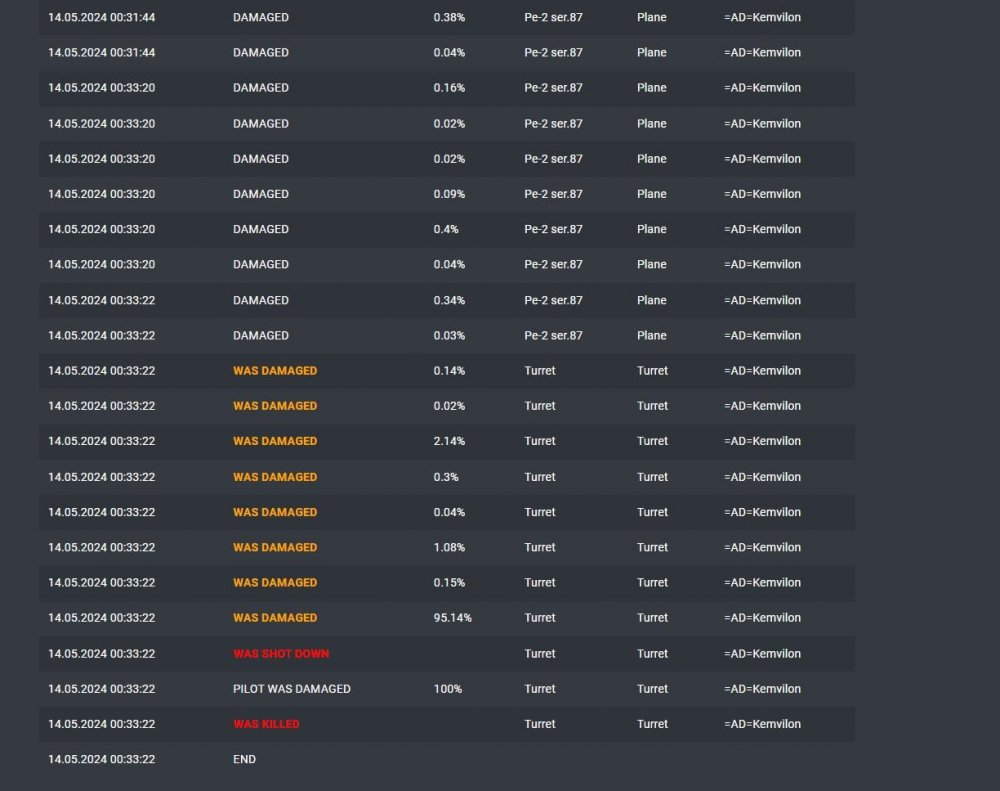The image size is (1000, 791).
Task: Click the "END" event label
Action: pos(244,759)
